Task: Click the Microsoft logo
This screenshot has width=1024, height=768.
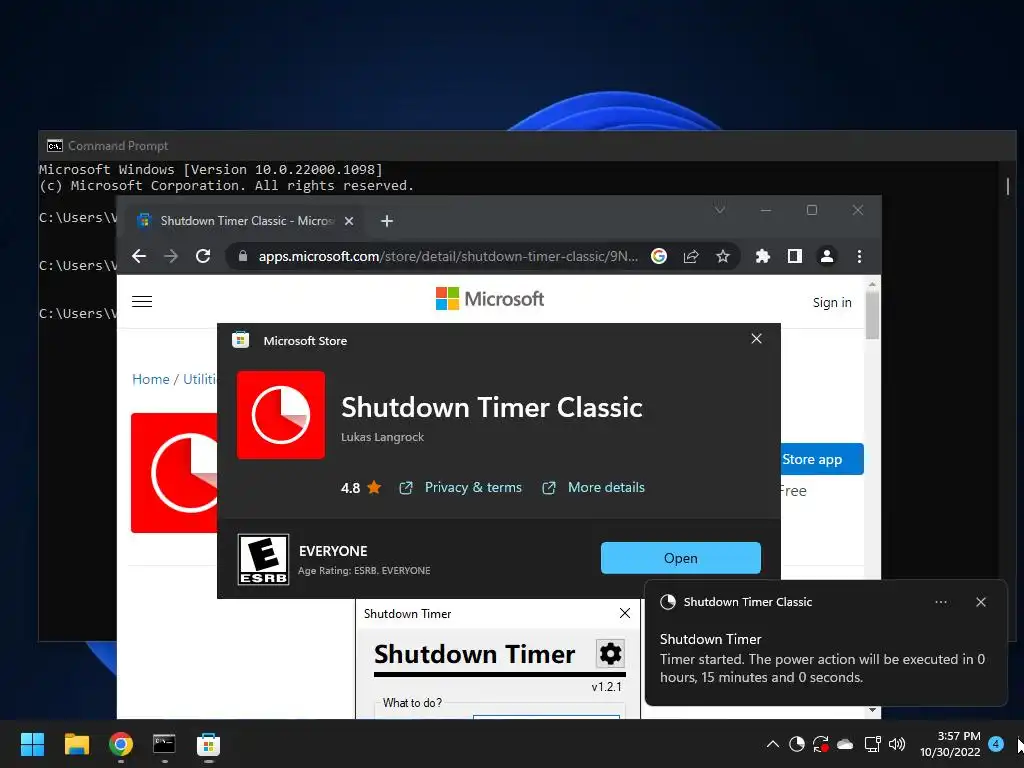Action: pos(490,299)
